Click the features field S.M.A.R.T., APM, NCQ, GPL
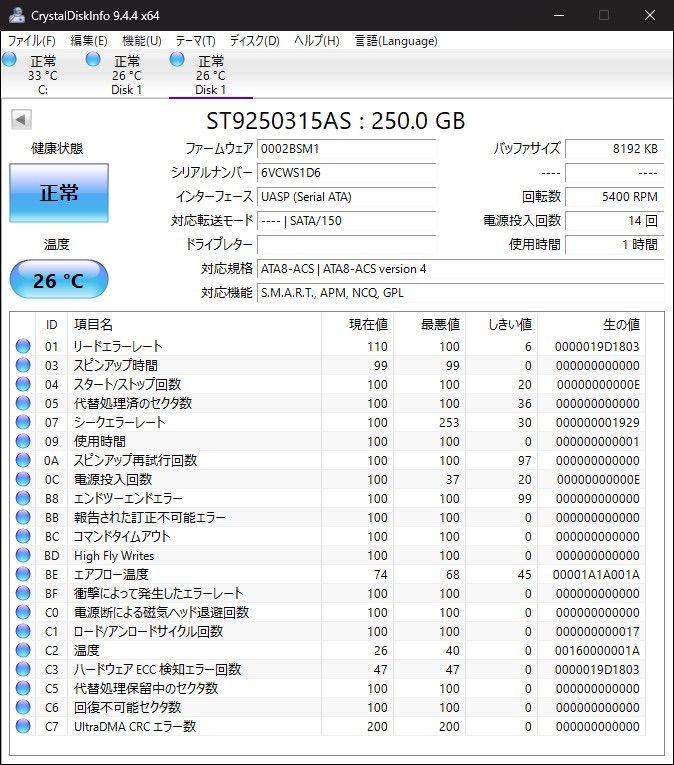This screenshot has height=765, width=674. pyautogui.click(x=460, y=293)
